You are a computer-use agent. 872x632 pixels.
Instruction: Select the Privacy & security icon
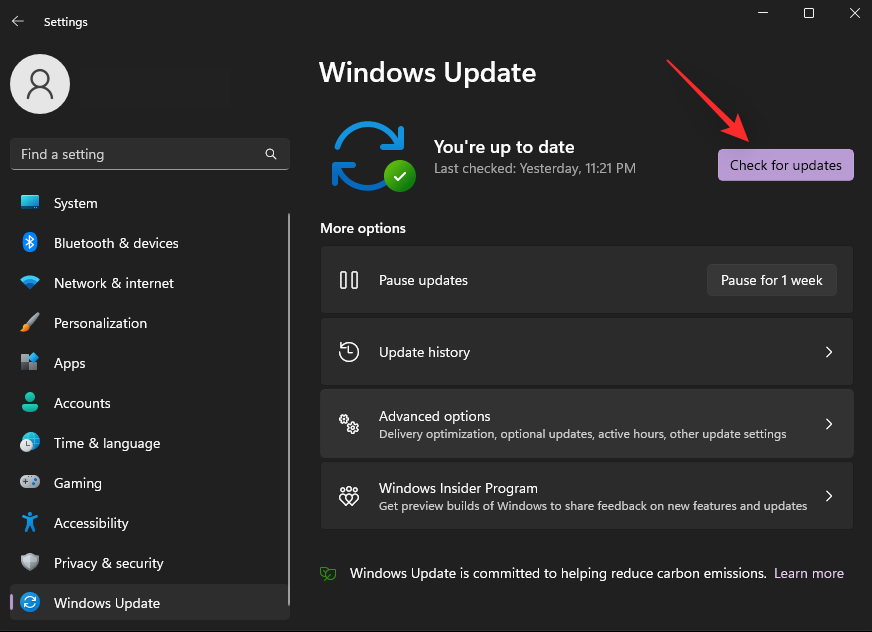click(x=30, y=563)
